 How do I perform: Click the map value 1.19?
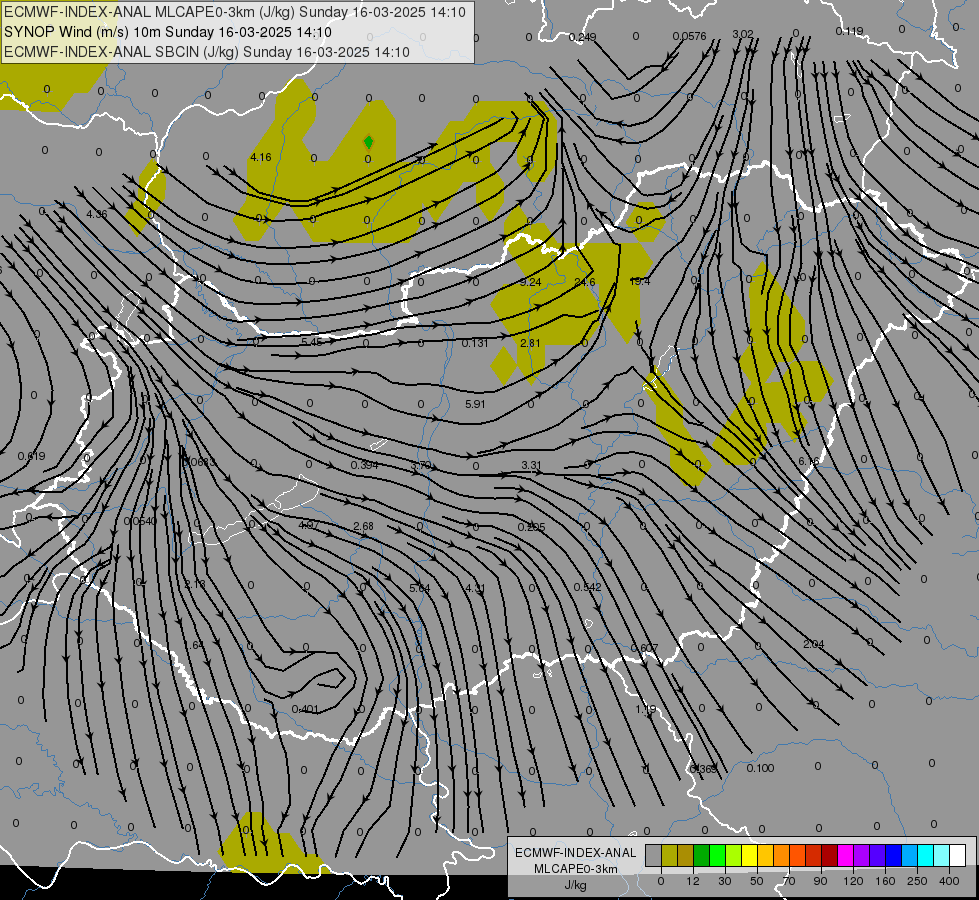[646, 710]
